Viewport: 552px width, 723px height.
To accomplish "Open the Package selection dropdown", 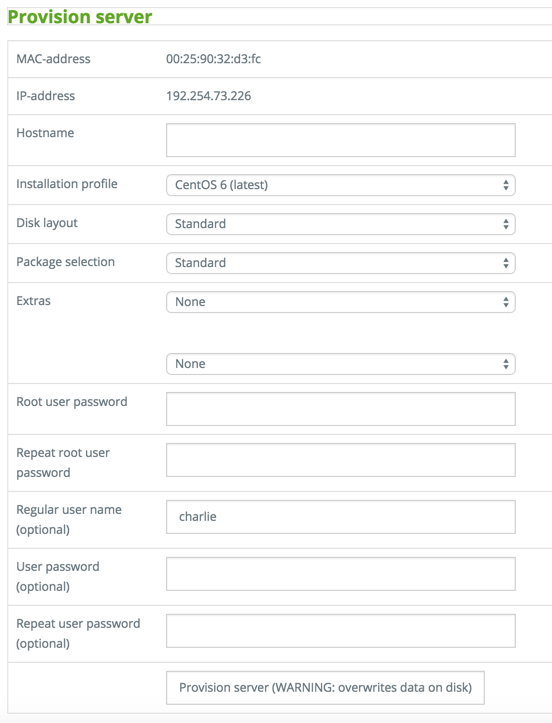I will 340,263.
